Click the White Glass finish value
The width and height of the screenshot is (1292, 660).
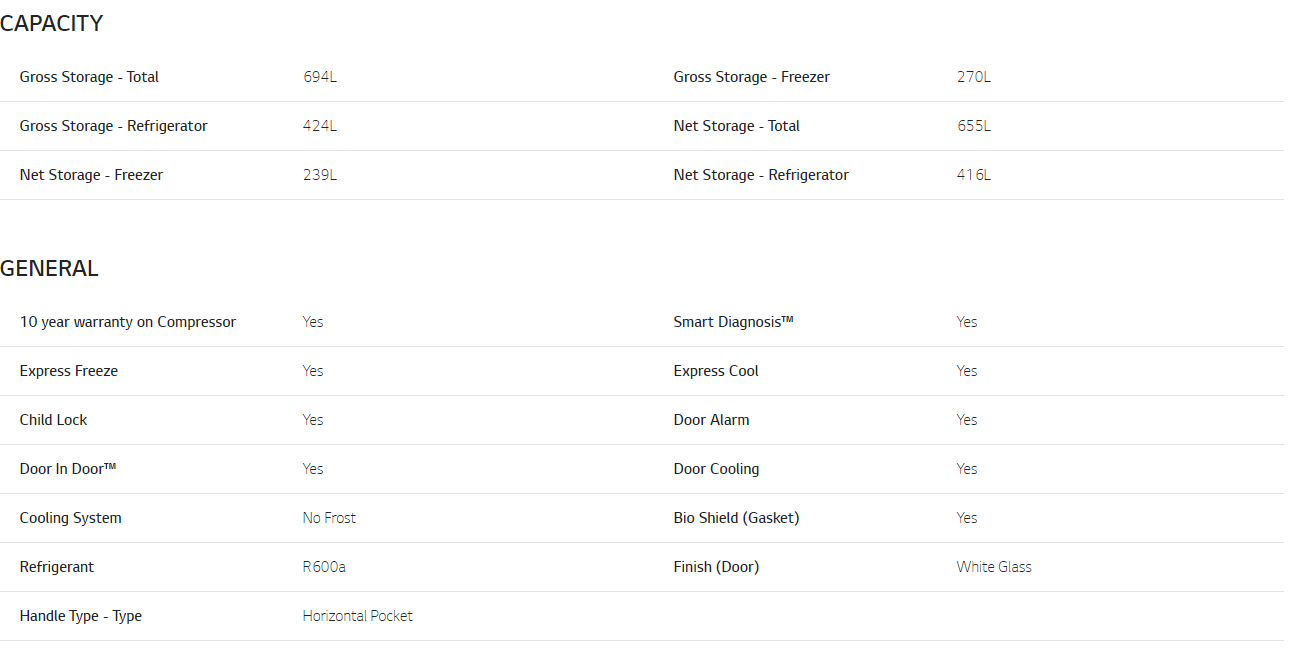993,567
